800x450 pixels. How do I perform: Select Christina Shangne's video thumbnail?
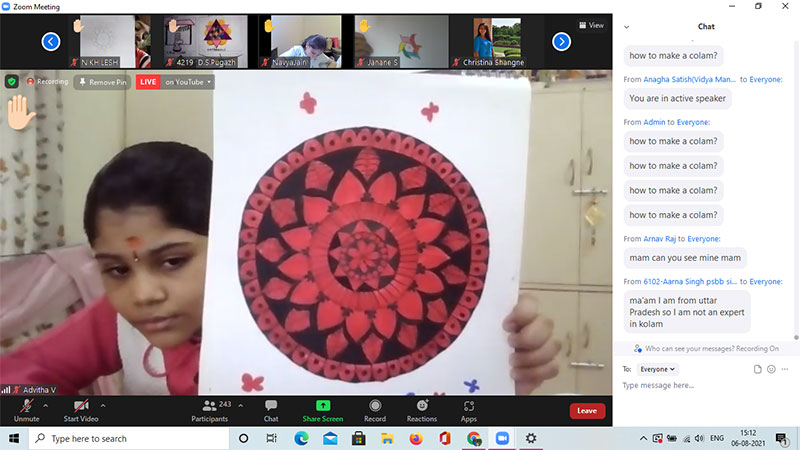pos(496,41)
